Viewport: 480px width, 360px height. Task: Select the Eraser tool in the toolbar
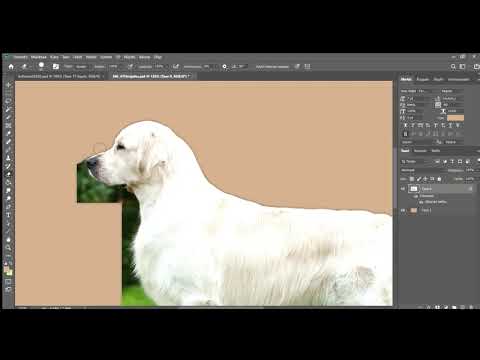(8, 174)
